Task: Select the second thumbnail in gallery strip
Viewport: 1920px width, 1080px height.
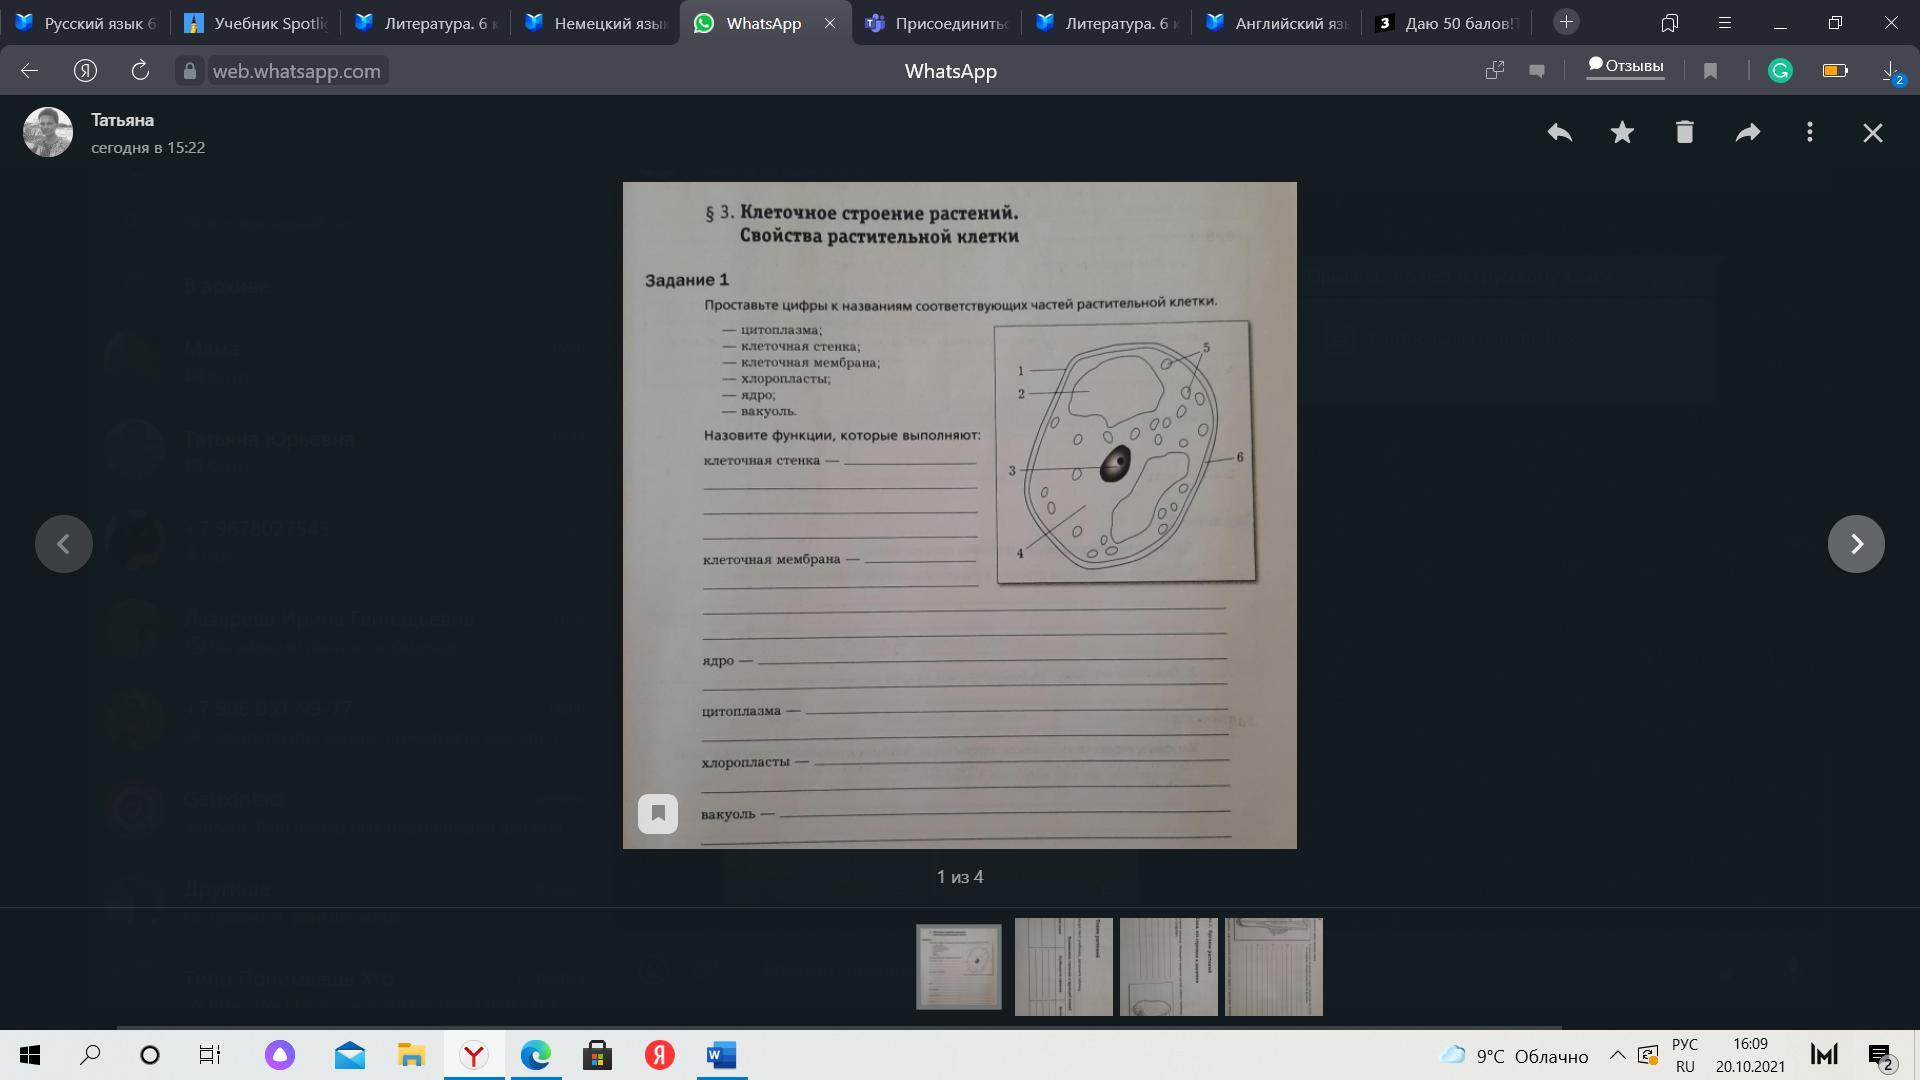Action: tap(1063, 967)
